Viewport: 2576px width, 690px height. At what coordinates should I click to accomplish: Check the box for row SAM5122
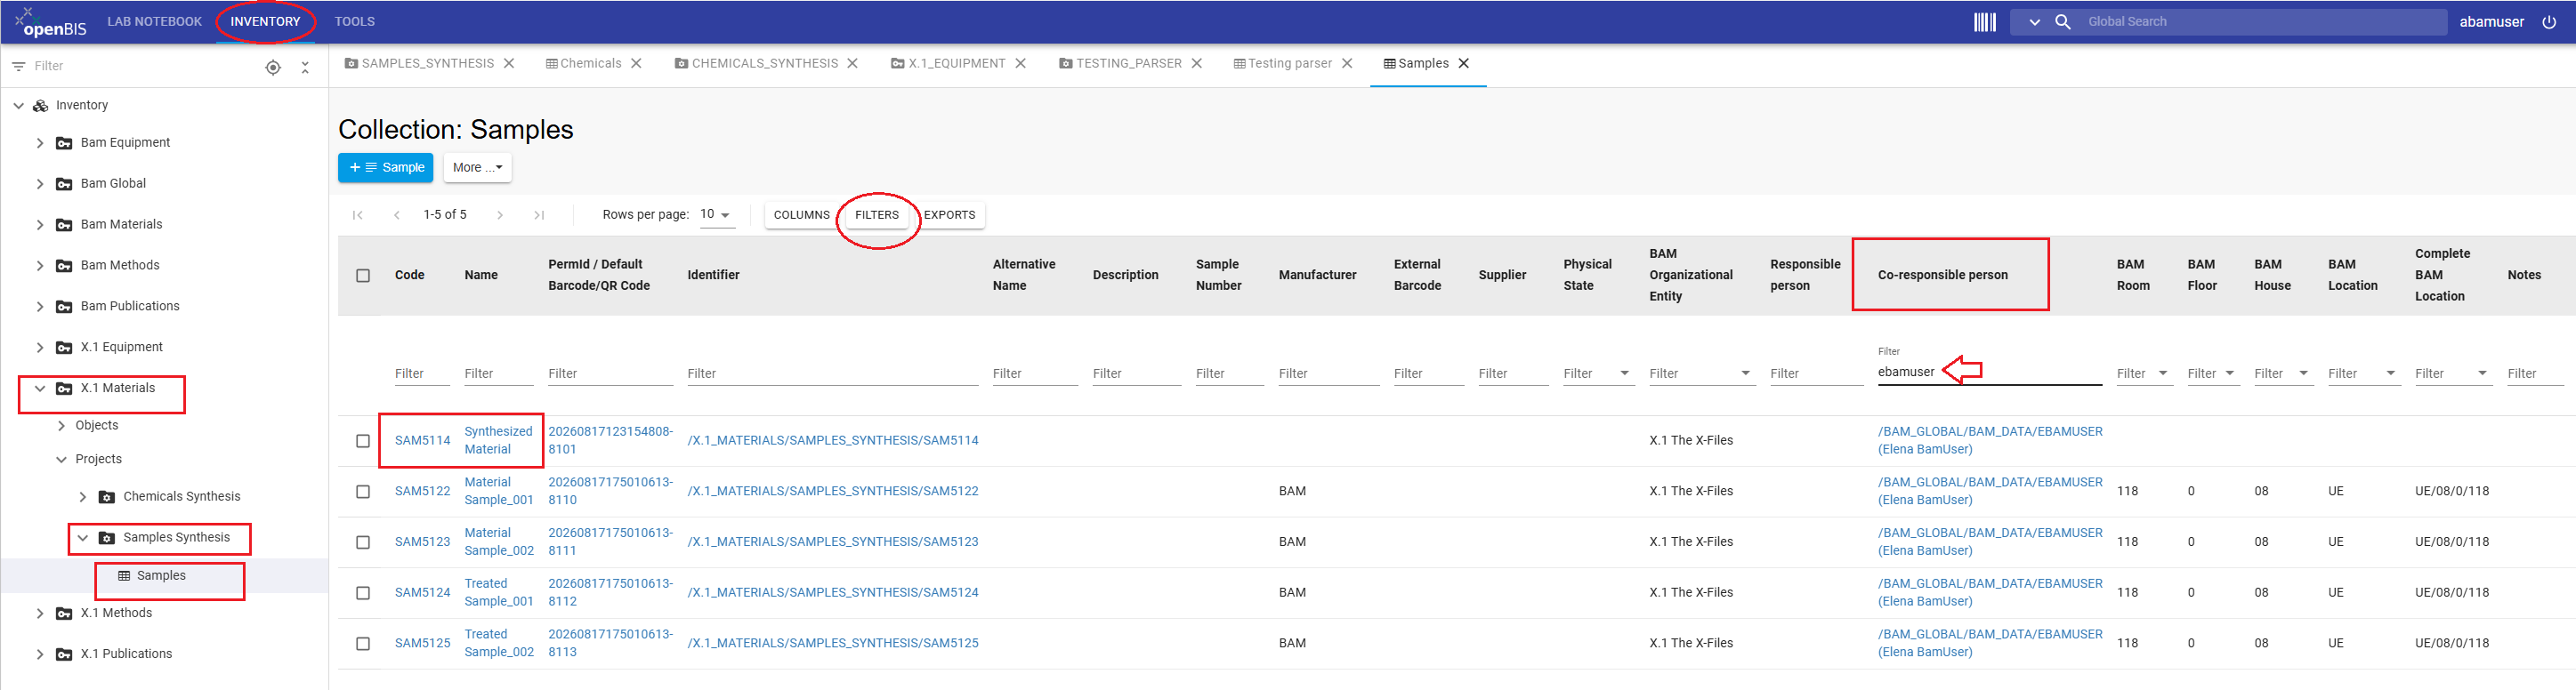click(x=363, y=492)
